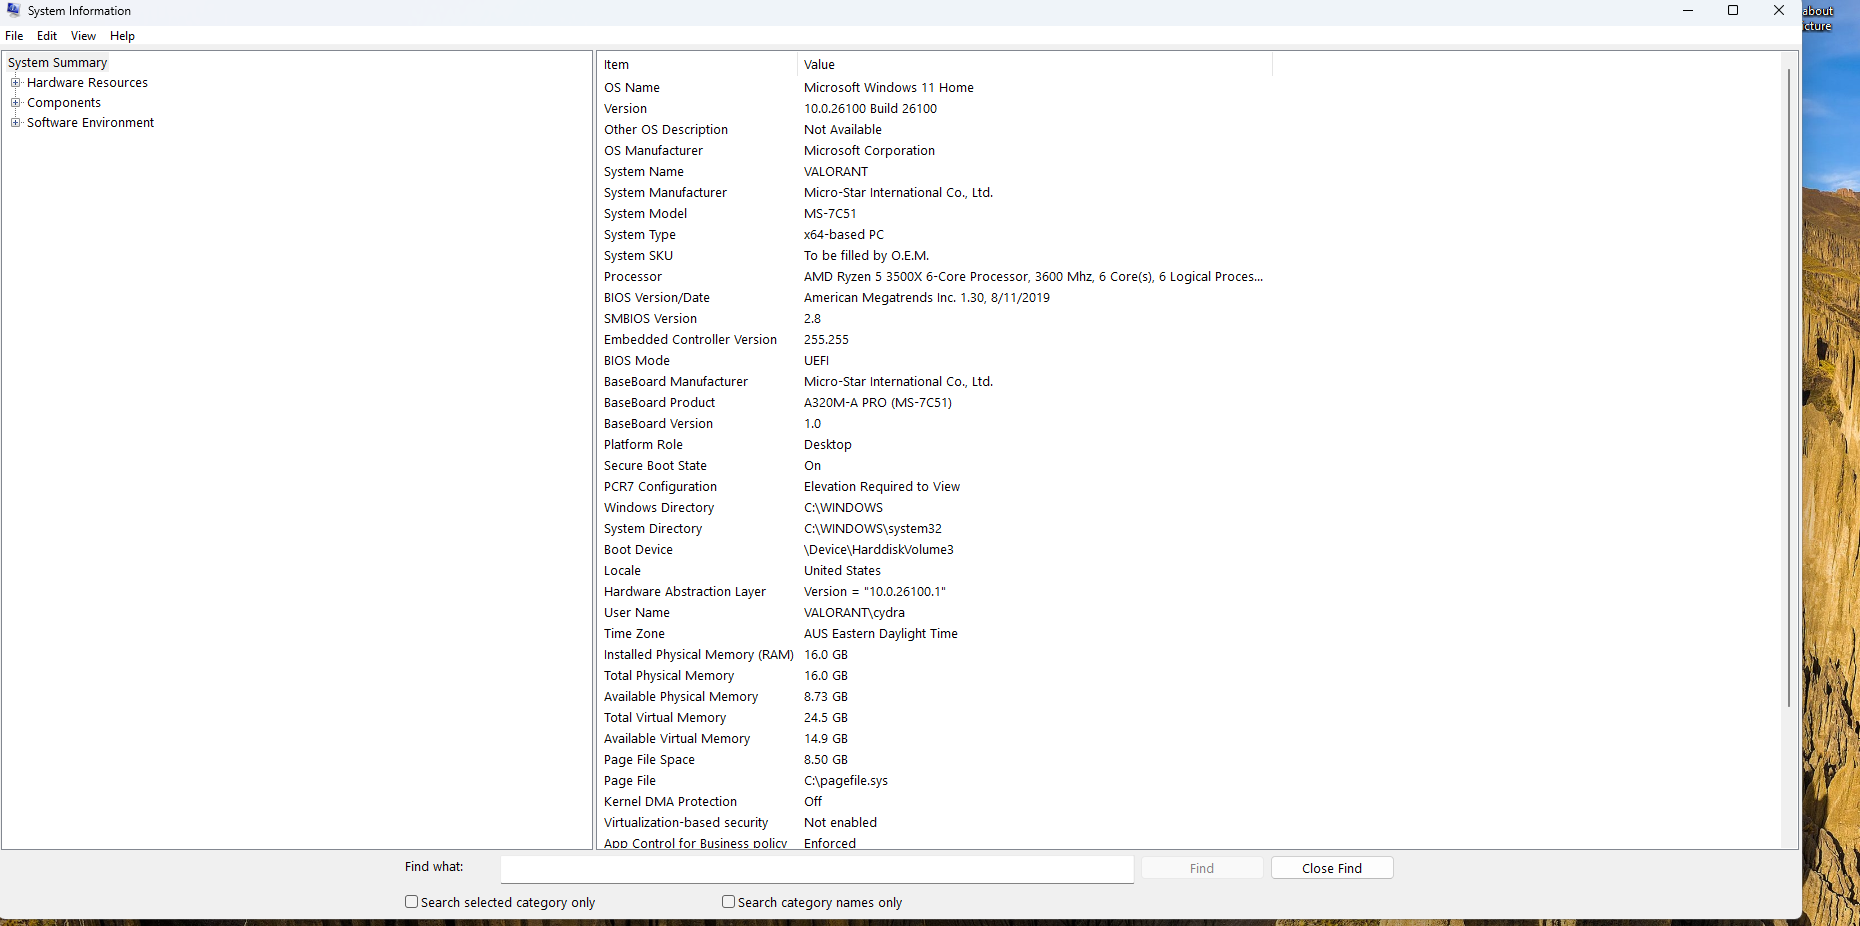Select the User Name item
1860x926 pixels.
click(637, 613)
